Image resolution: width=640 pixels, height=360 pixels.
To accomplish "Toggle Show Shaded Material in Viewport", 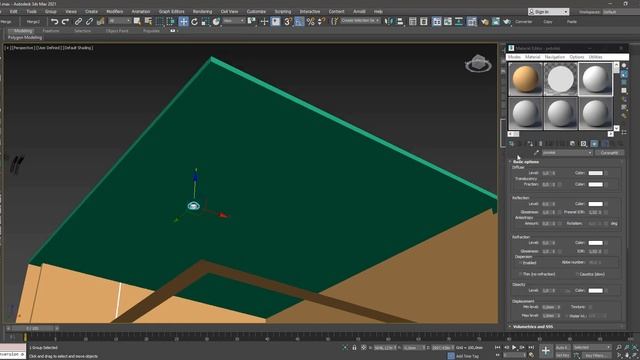I will pos(594,144).
